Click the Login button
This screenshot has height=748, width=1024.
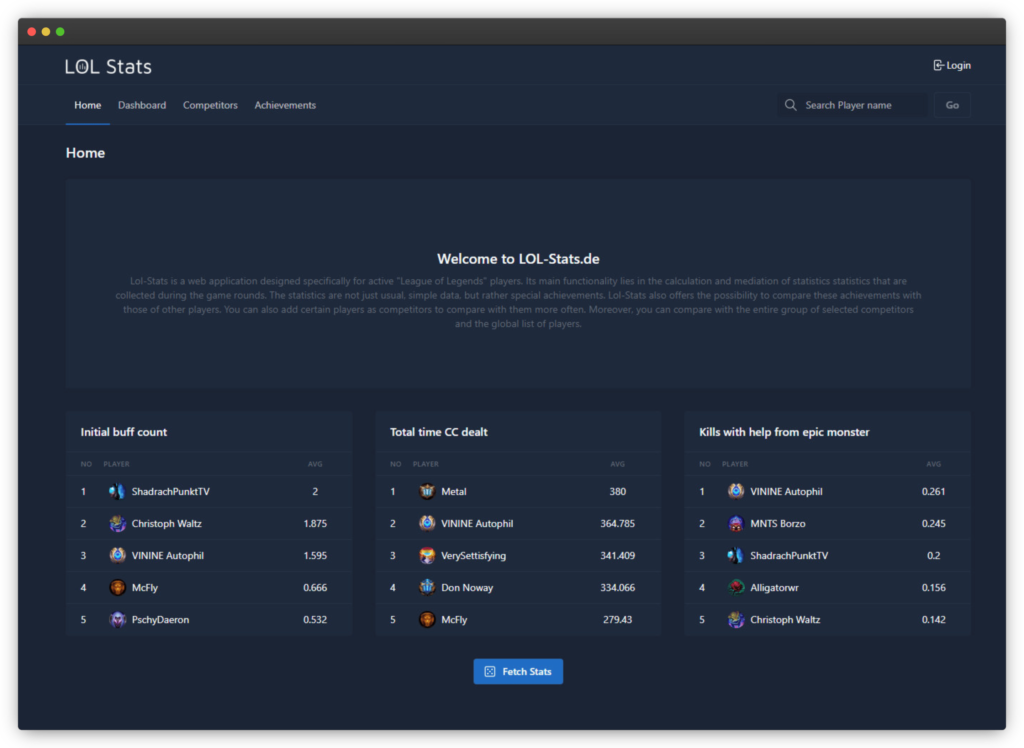tap(952, 66)
